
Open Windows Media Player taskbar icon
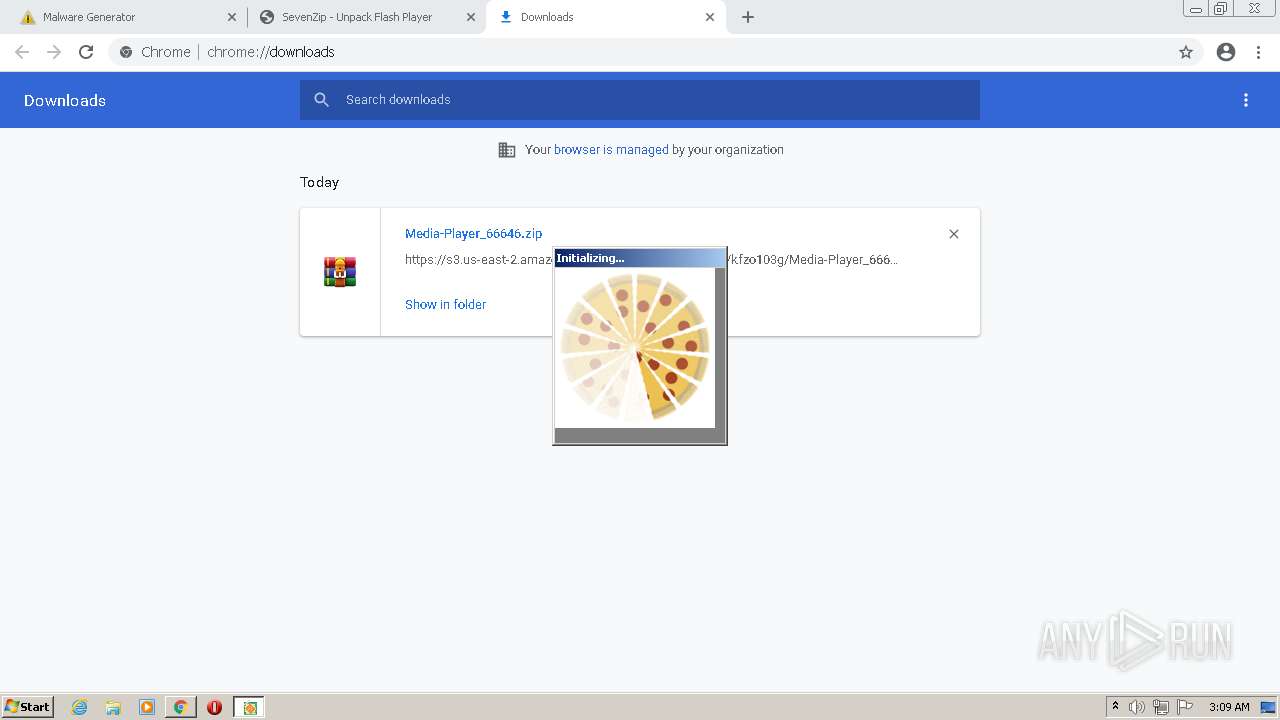pyautogui.click(x=147, y=707)
